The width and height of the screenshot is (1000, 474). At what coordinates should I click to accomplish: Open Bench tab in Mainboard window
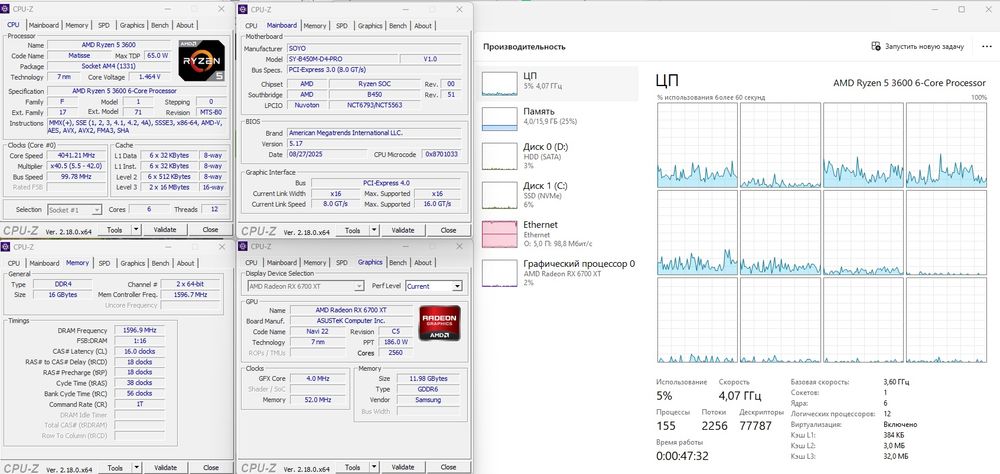coord(397,26)
